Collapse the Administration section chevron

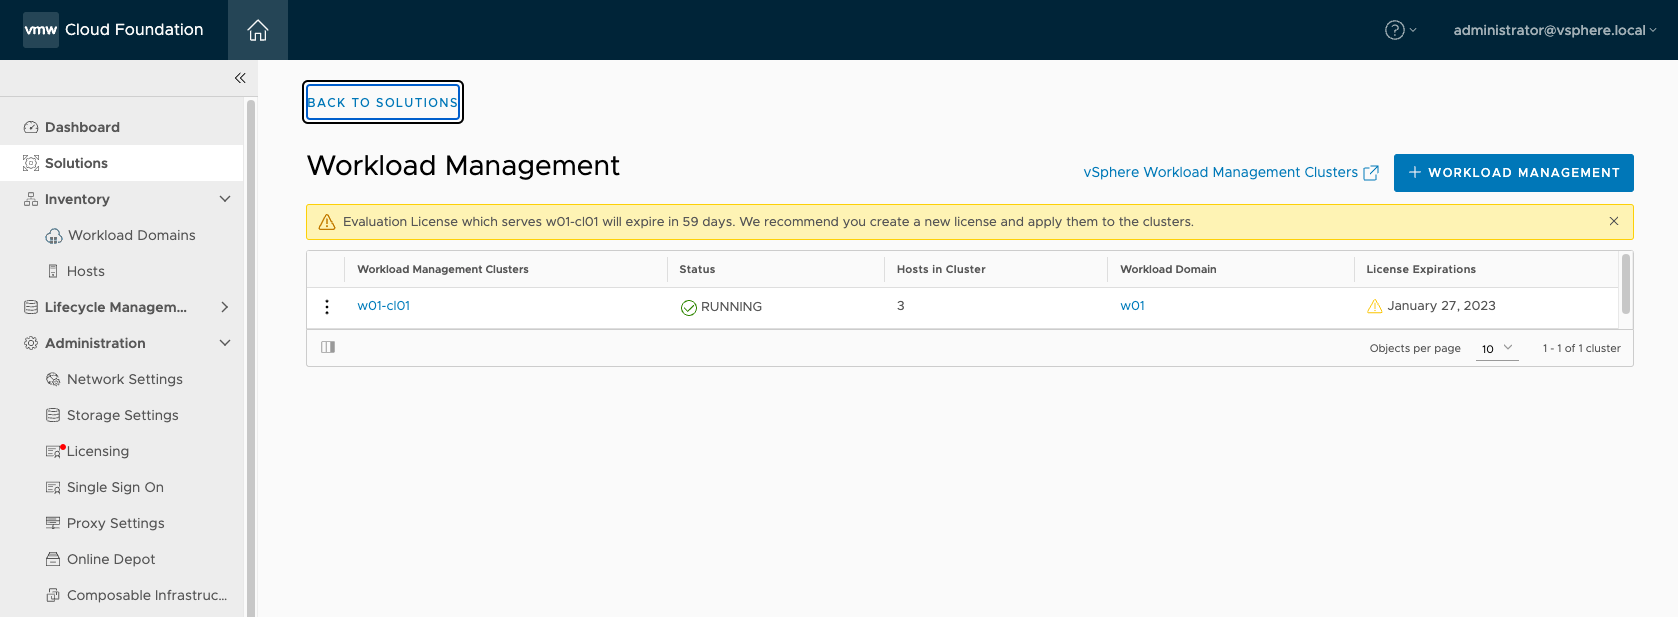pyautogui.click(x=225, y=343)
